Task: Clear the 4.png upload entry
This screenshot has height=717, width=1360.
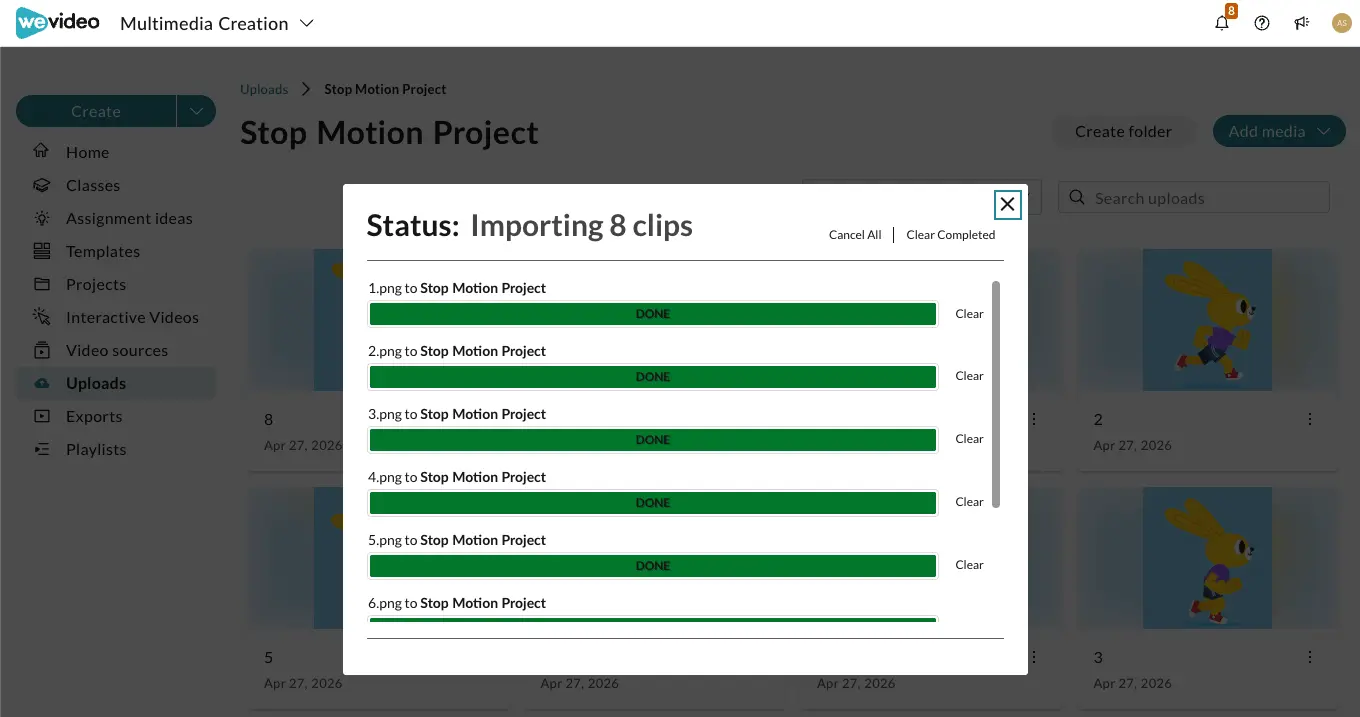Action: pos(969,502)
